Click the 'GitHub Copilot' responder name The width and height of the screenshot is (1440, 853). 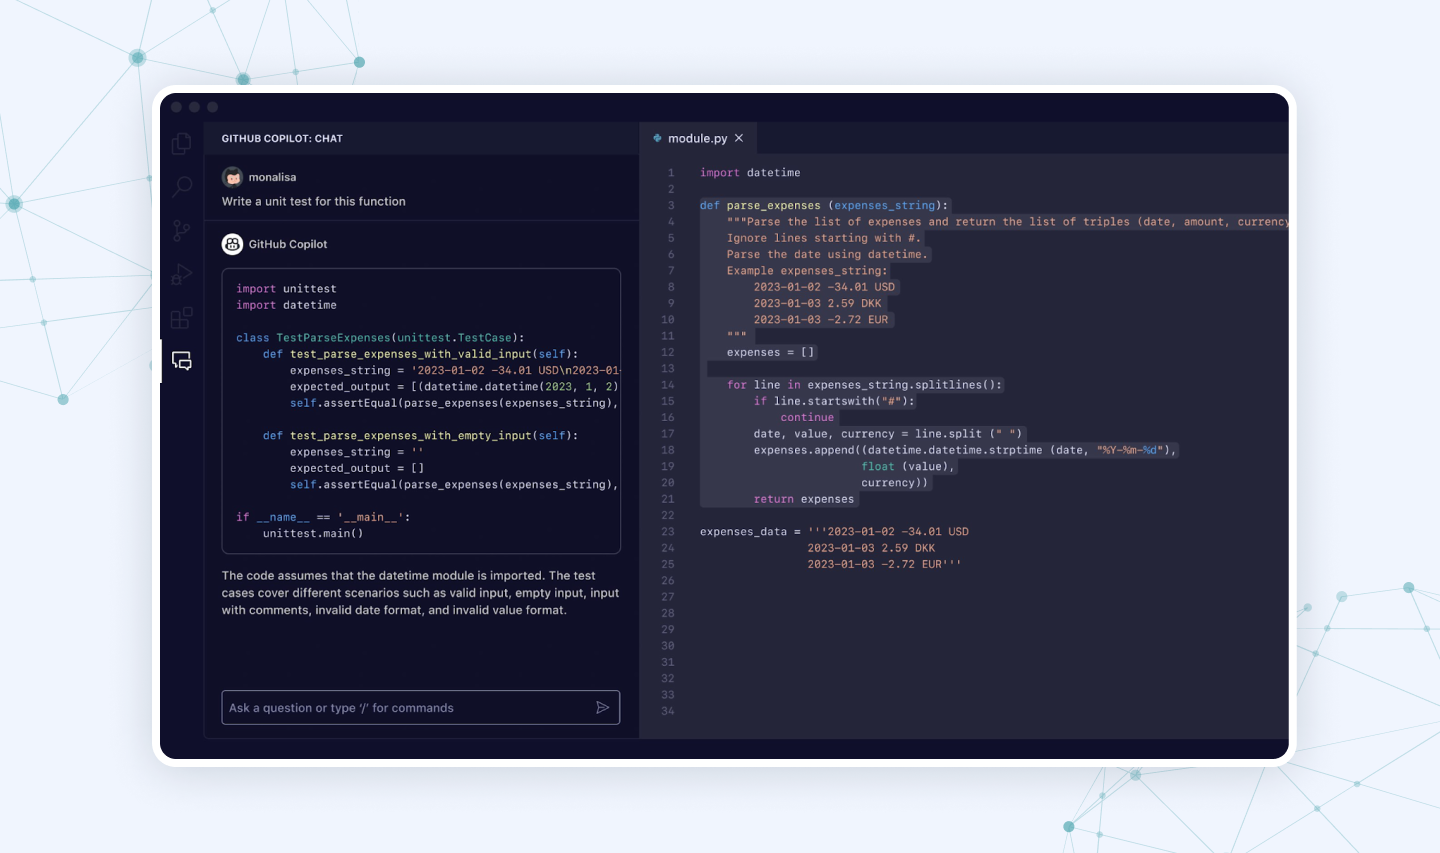tap(288, 244)
